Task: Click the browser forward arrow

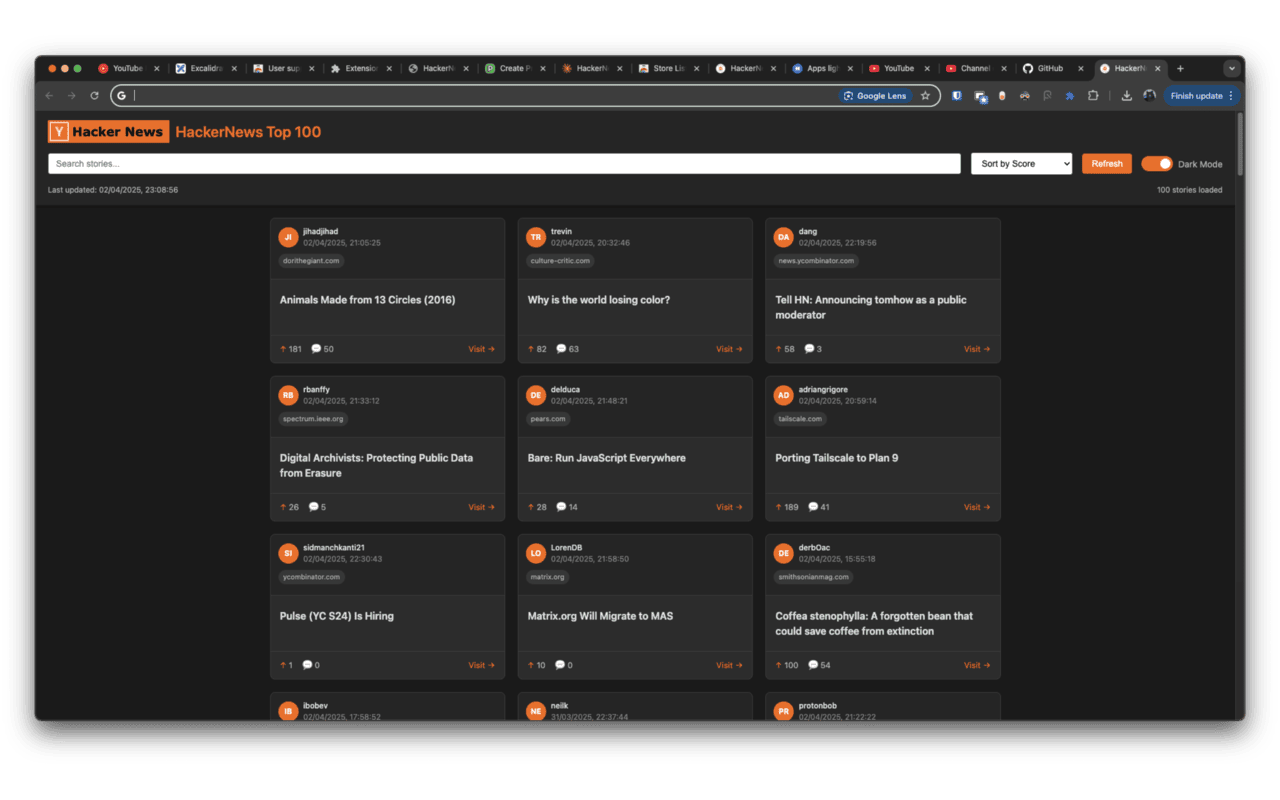Action: (71, 96)
